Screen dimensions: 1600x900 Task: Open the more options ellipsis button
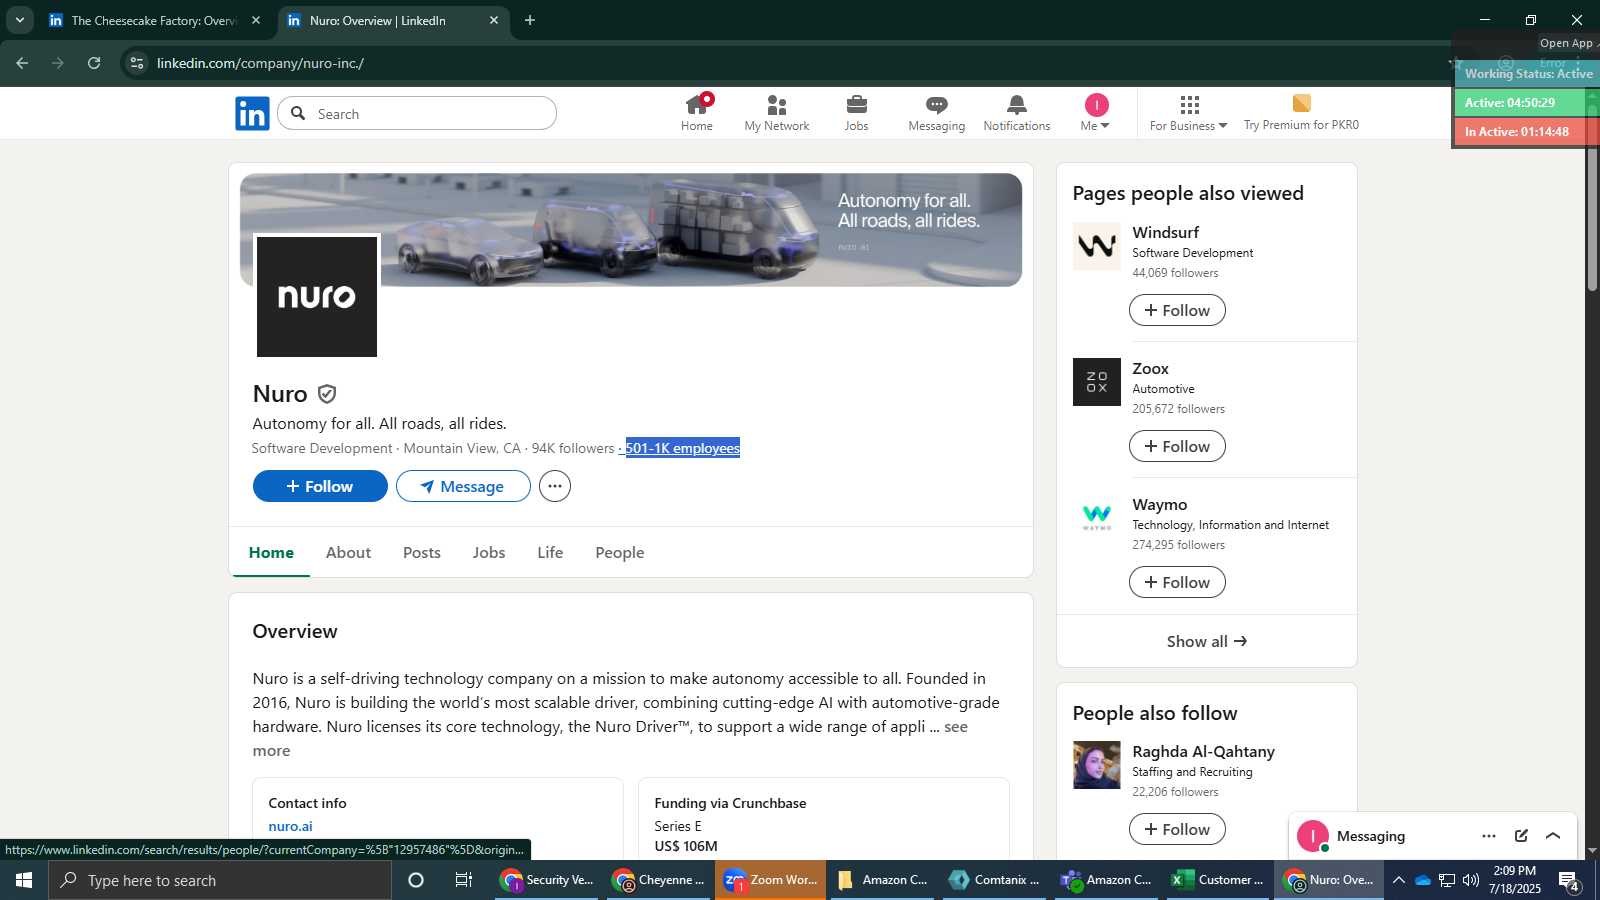click(555, 486)
